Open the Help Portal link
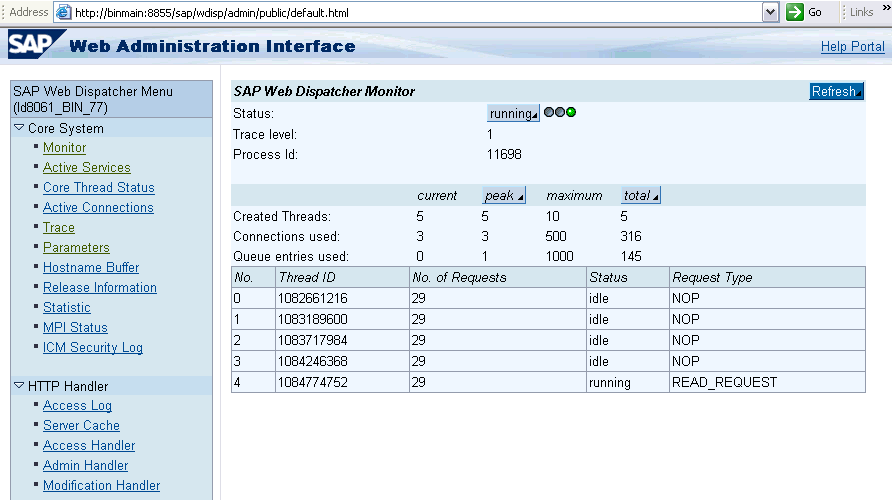This screenshot has width=892, height=500. tap(852, 47)
